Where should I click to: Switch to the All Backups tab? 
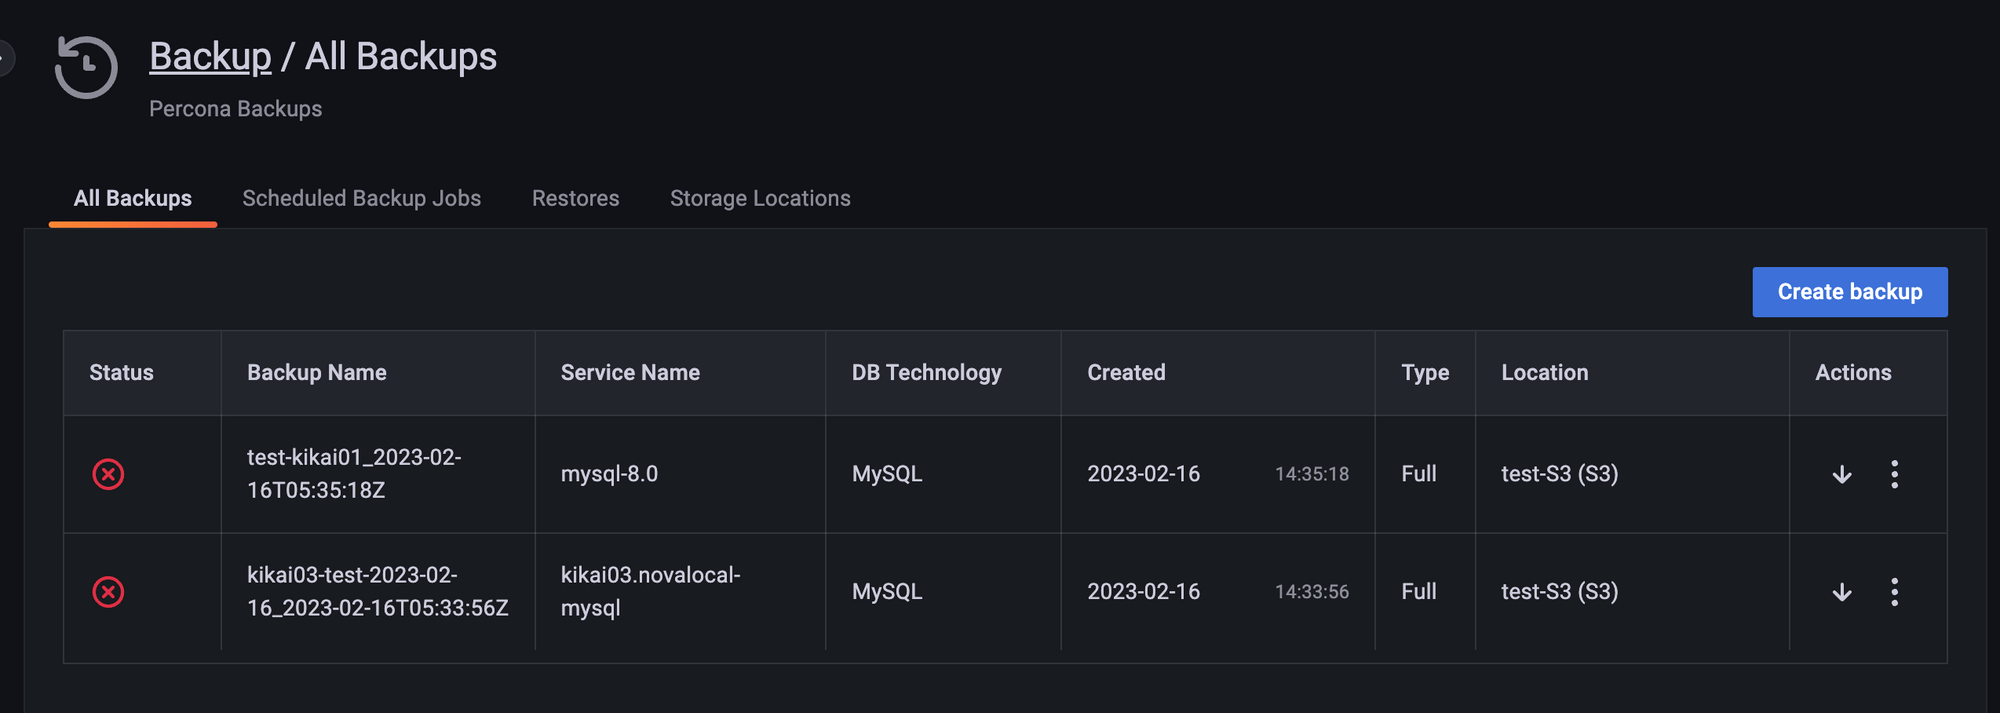pos(133,198)
